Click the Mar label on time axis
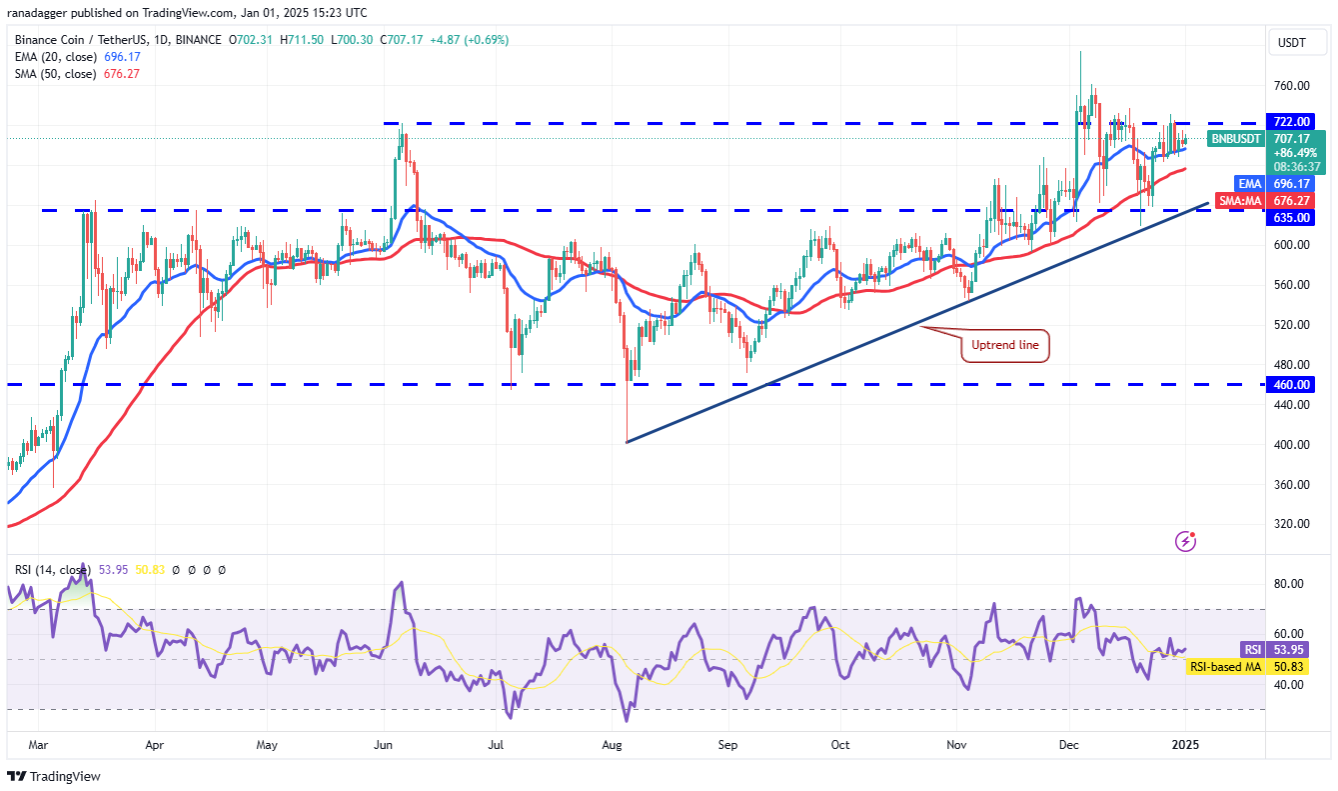1338x791 pixels. [38, 745]
